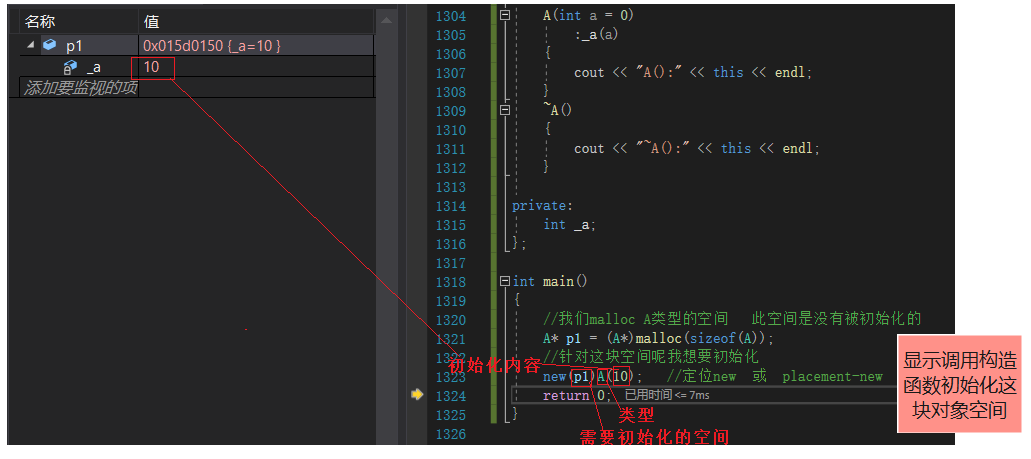
Task: Click the watch panel scrollbar up arrow
Action: click(x=387, y=20)
